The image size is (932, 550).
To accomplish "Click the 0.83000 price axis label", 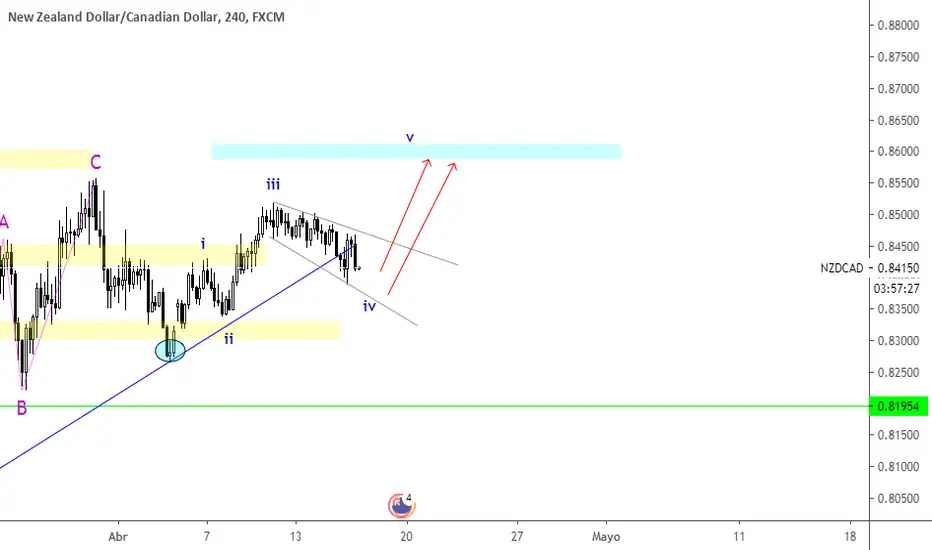I will (x=898, y=341).
